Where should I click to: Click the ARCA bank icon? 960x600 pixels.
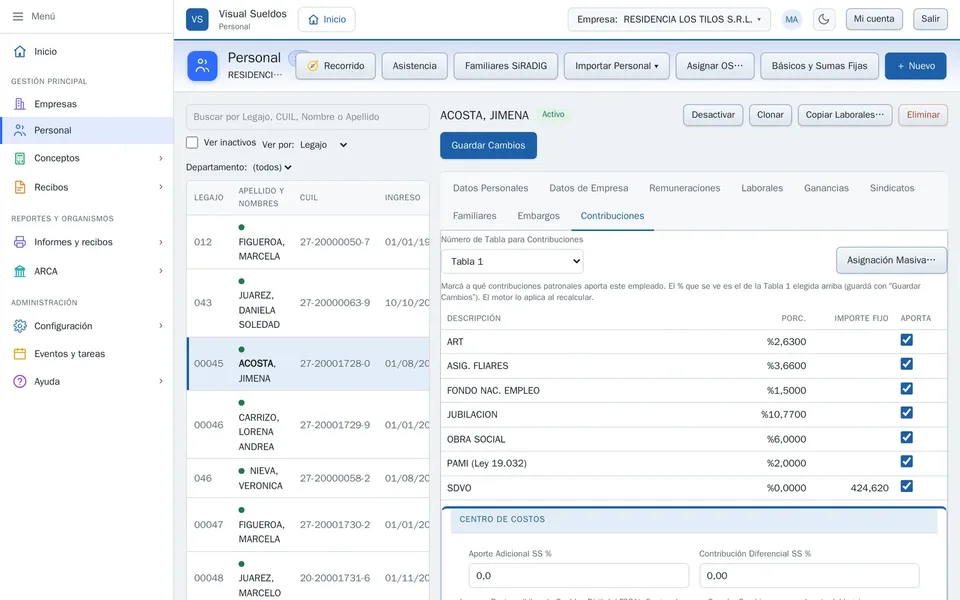(x=20, y=271)
